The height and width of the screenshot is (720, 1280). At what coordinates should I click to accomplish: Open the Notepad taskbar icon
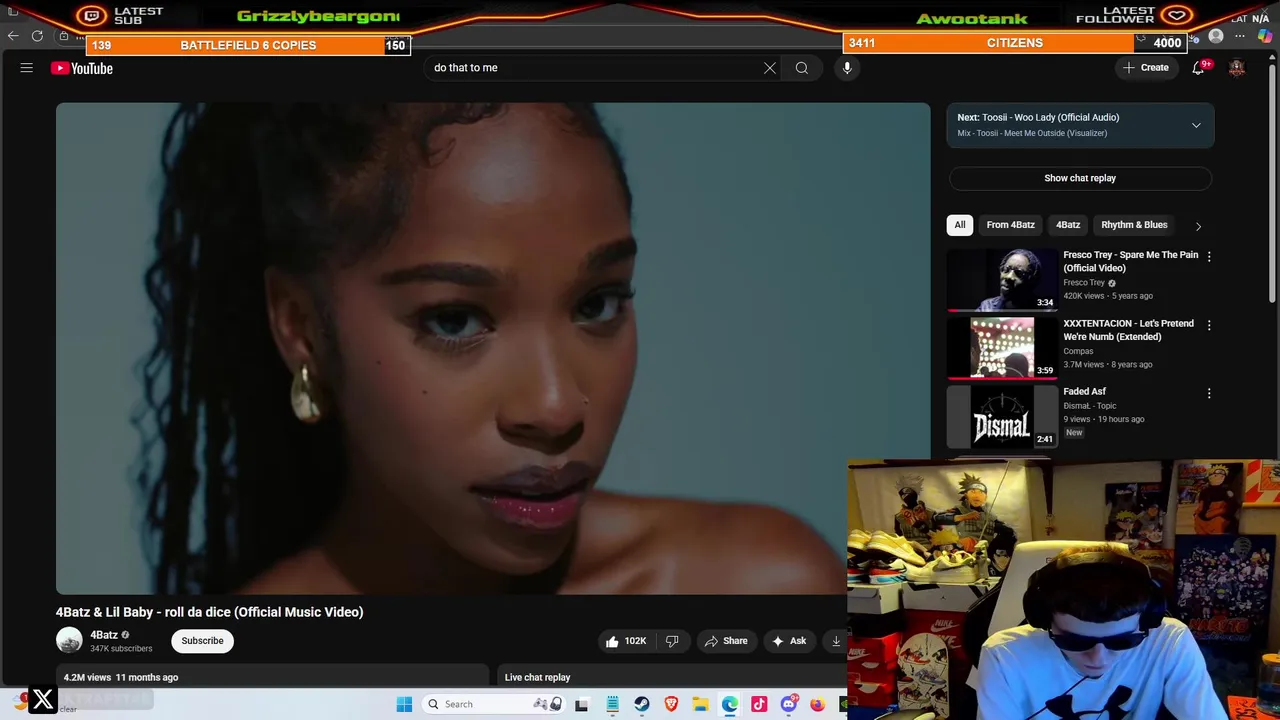[612, 704]
